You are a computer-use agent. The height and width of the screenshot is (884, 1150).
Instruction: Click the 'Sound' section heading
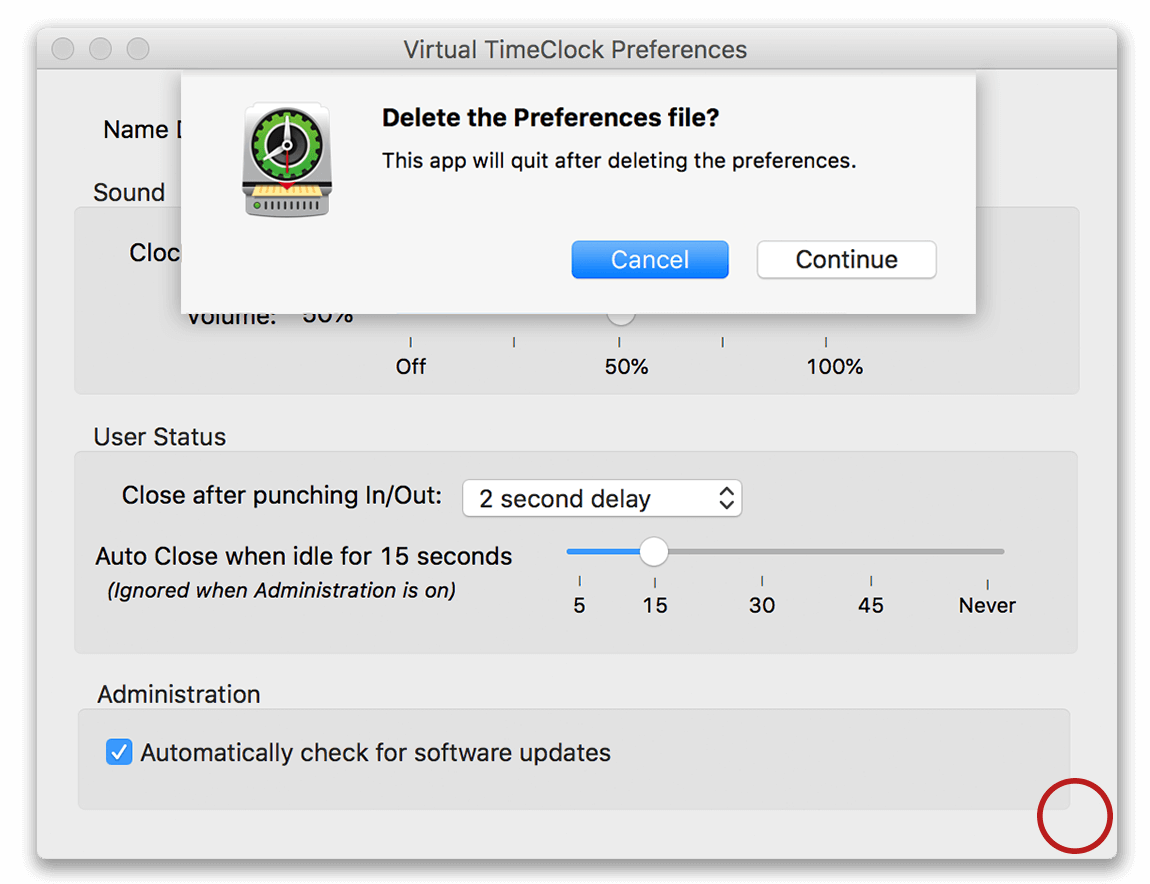coord(129,192)
